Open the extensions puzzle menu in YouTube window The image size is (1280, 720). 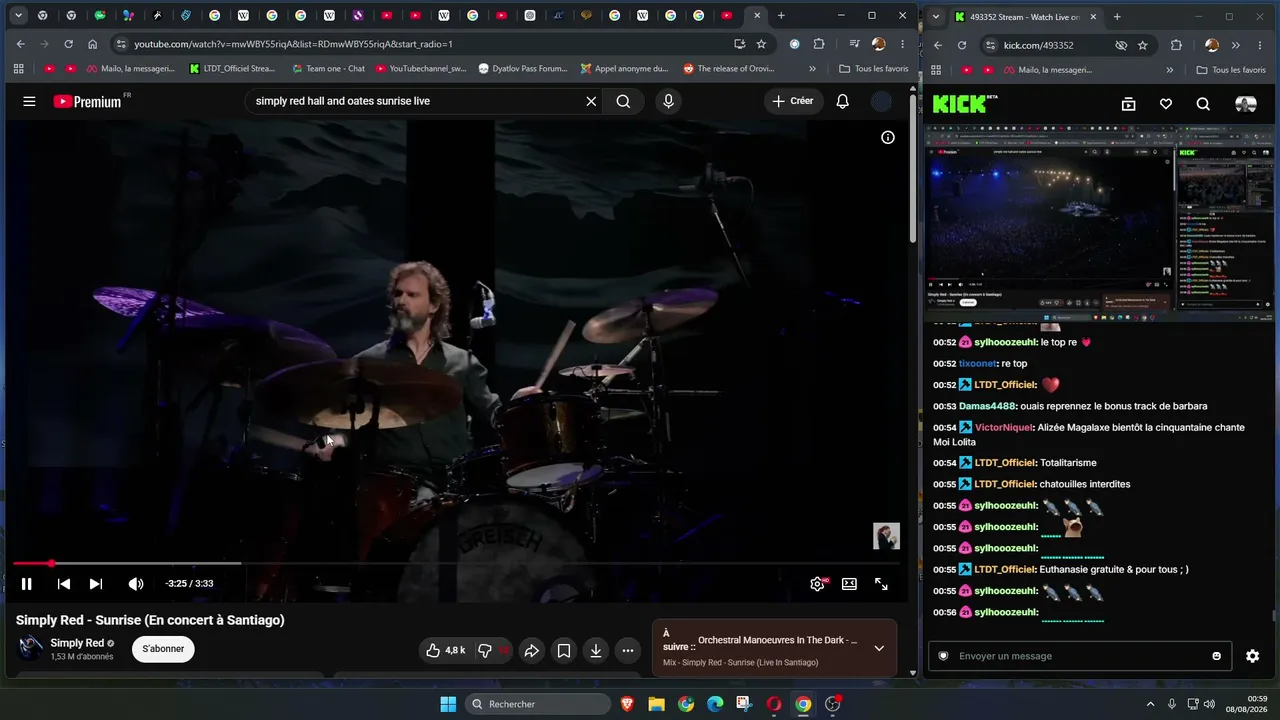click(x=819, y=44)
